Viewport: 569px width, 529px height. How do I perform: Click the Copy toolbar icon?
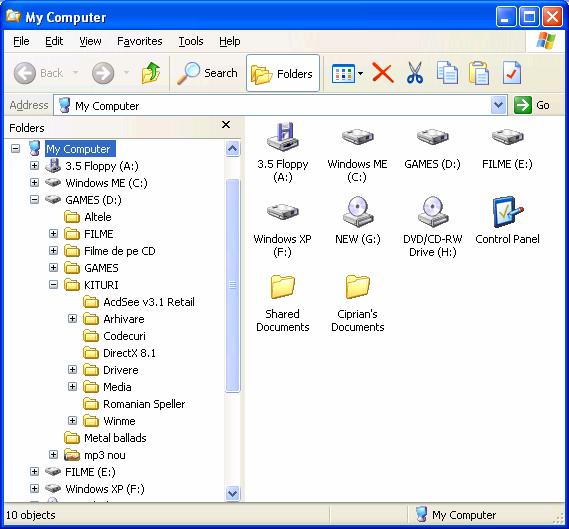(447, 73)
